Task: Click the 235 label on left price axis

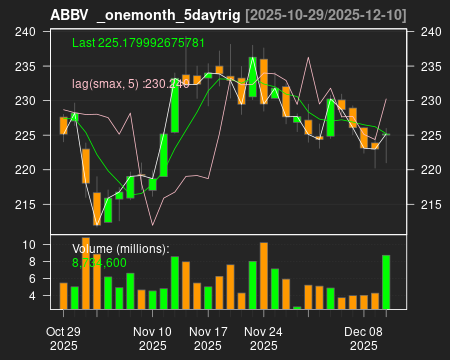Action: pos(25,67)
